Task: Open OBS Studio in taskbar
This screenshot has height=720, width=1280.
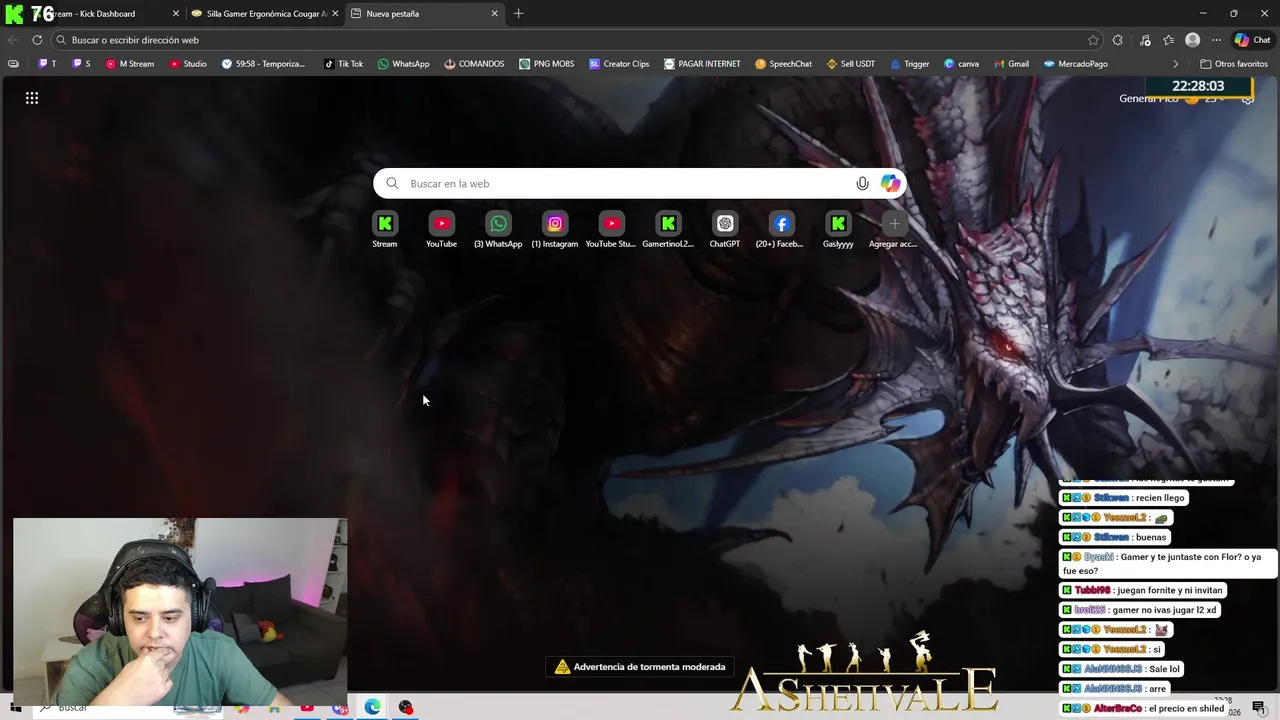Action: [405, 707]
